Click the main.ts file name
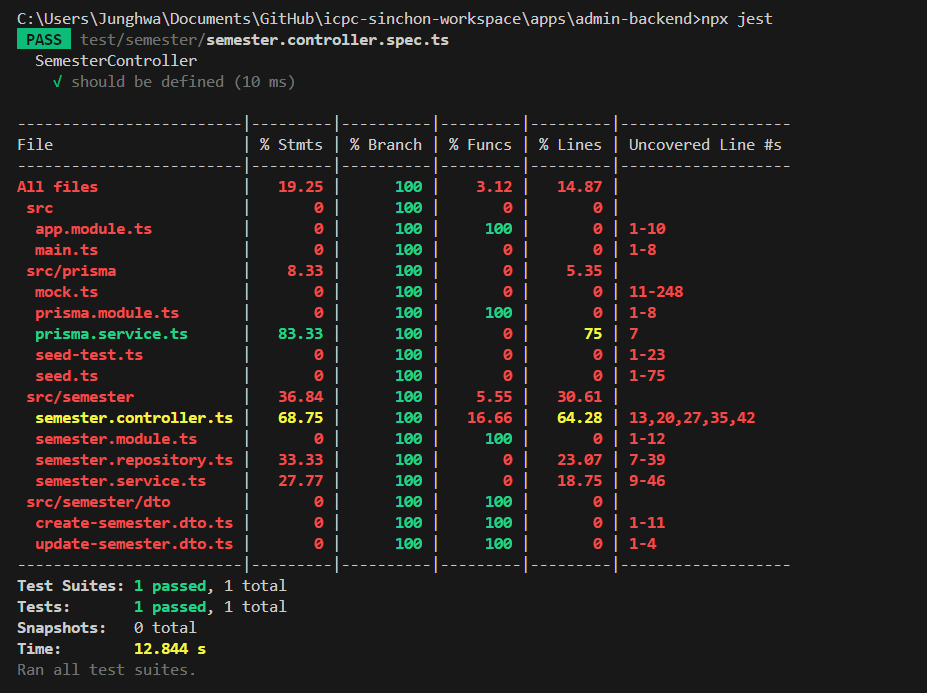The height and width of the screenshot is (693, 927). (x=66, y=250)
